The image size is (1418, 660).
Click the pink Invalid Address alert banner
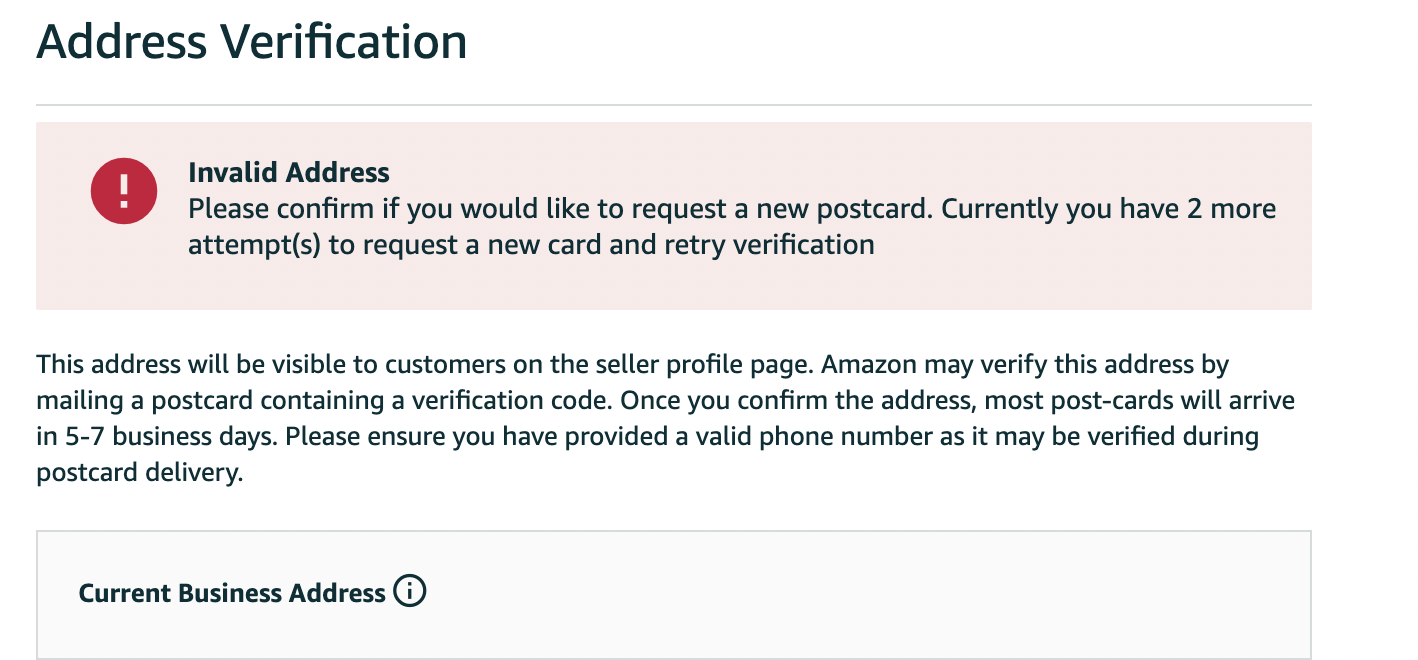pyautogui.click(x=674, y=216)
